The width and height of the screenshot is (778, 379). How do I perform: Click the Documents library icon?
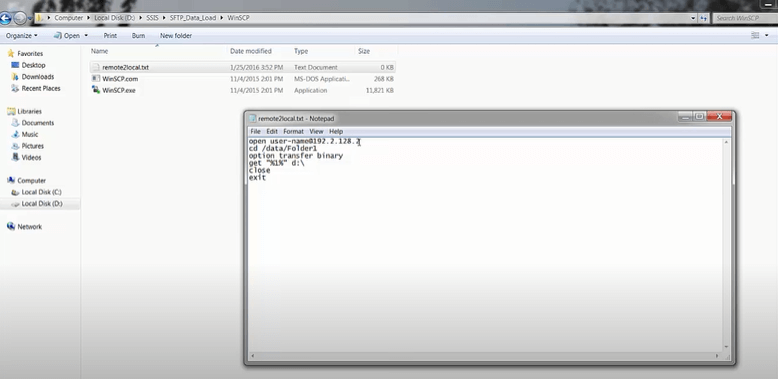click(15, 123)
